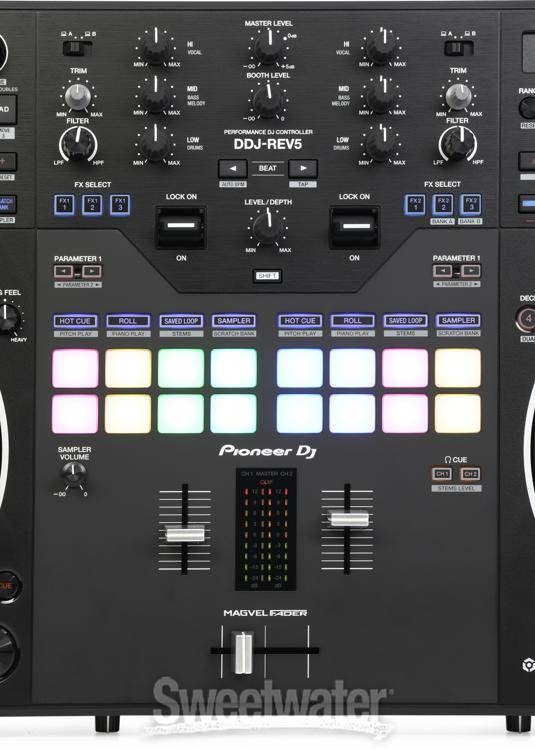535x750 pixels.
Task: Click the LEVEL/DEPTH knob
Action: click(x=268, y=227)
